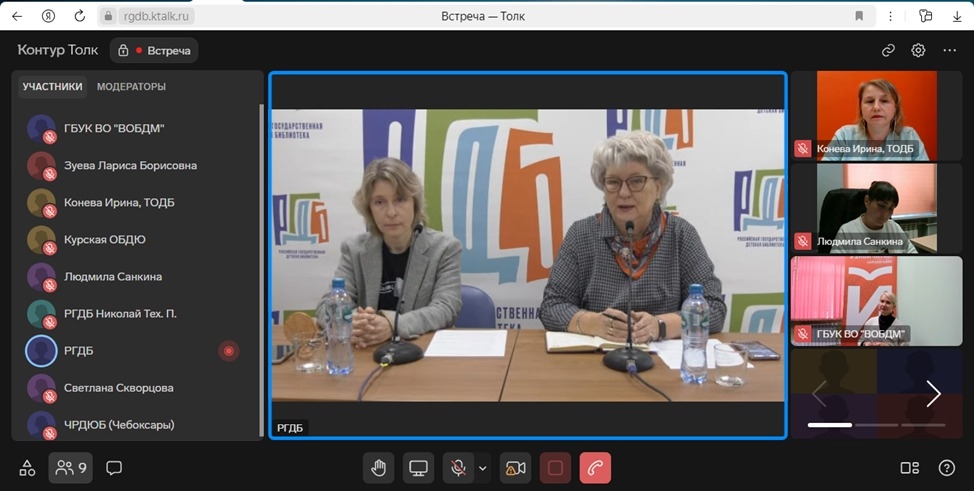Image resolution: width=974 pixels, height=491 pixels.
Task: Toggle the participants list panel
Action: pos(70,468)
